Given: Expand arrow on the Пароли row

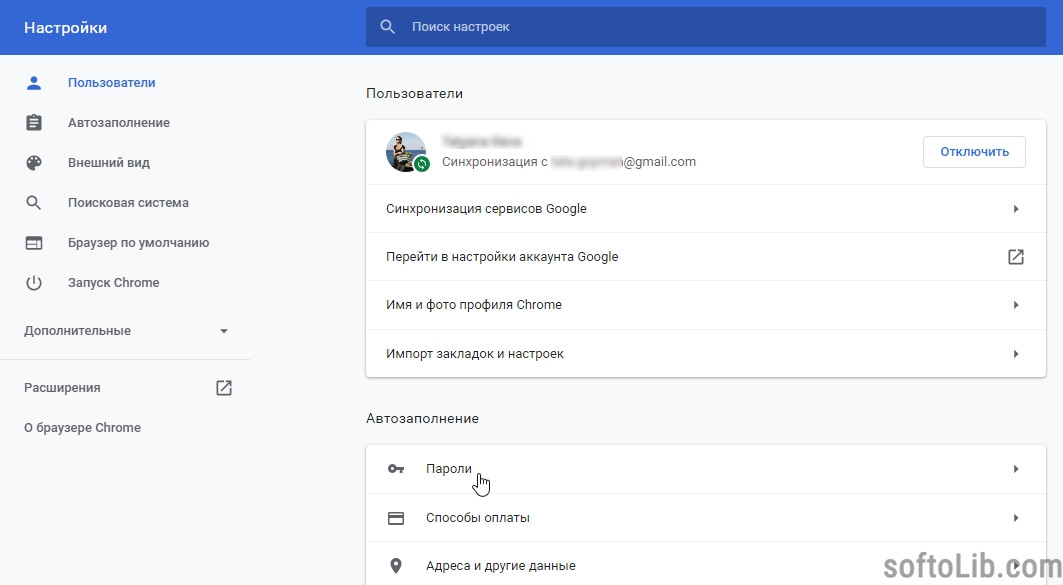Looking at the screenshot, I should coord(1016,469).
